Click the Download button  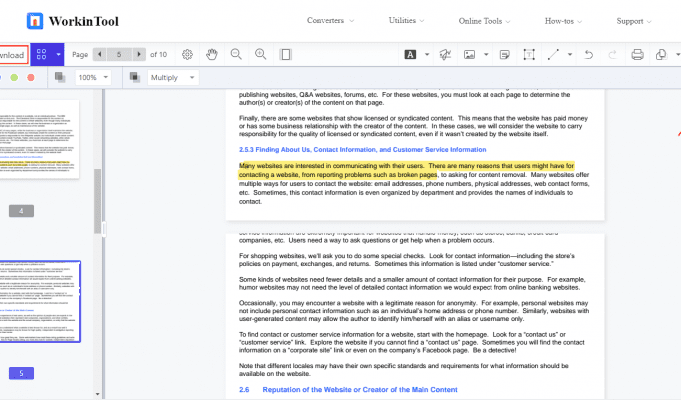(13, 55)
